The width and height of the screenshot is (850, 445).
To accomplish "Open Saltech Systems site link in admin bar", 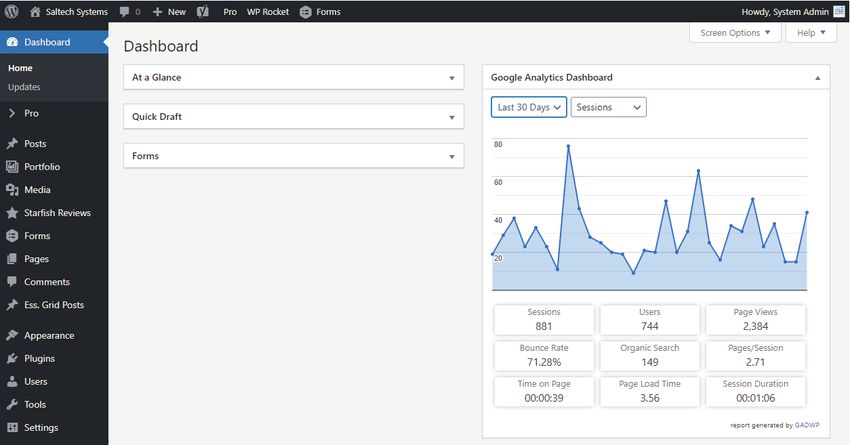I will tap(76, 11).
